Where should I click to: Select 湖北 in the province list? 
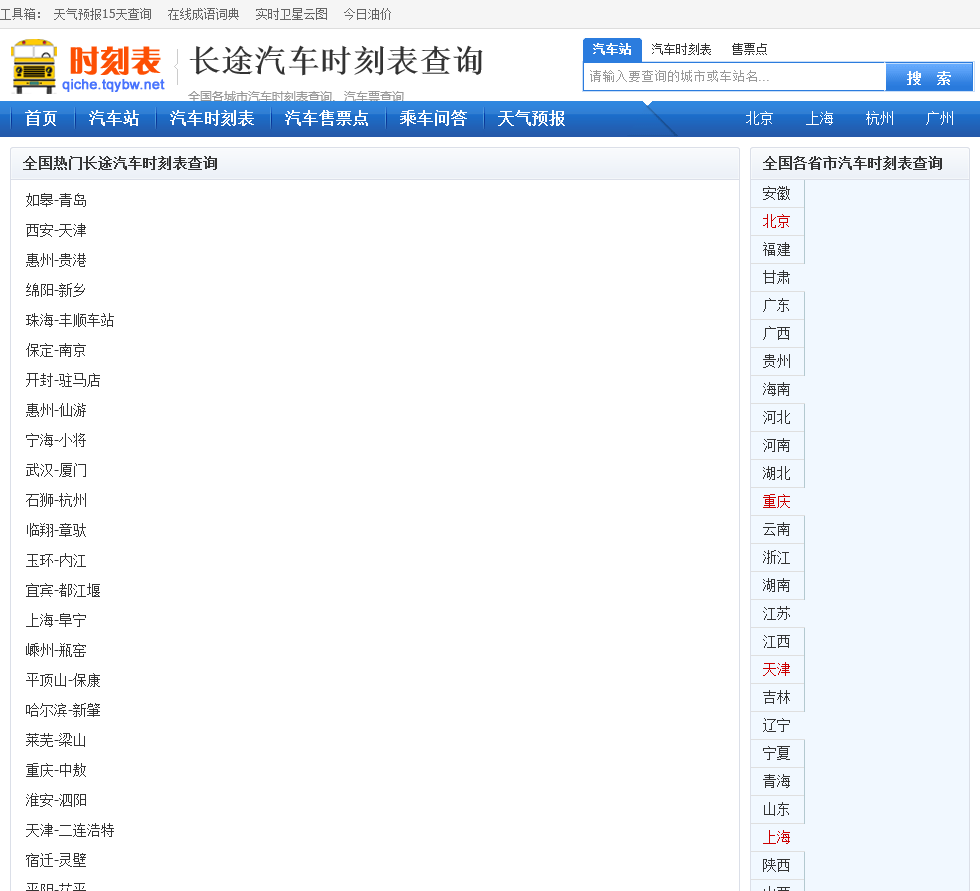pos(776,474)
